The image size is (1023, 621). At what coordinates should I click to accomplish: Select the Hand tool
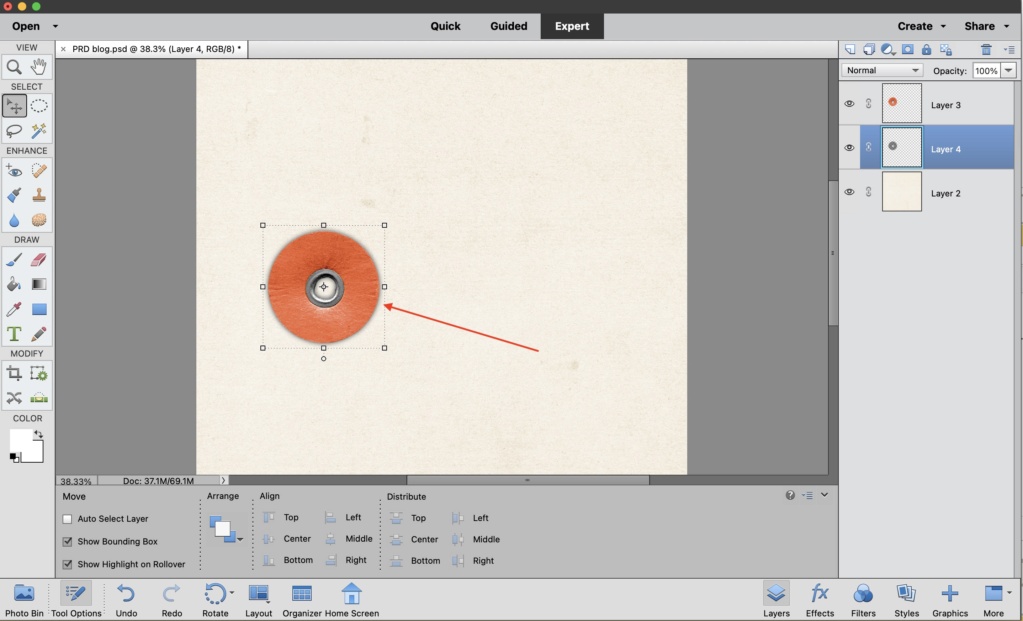[39, 67]
